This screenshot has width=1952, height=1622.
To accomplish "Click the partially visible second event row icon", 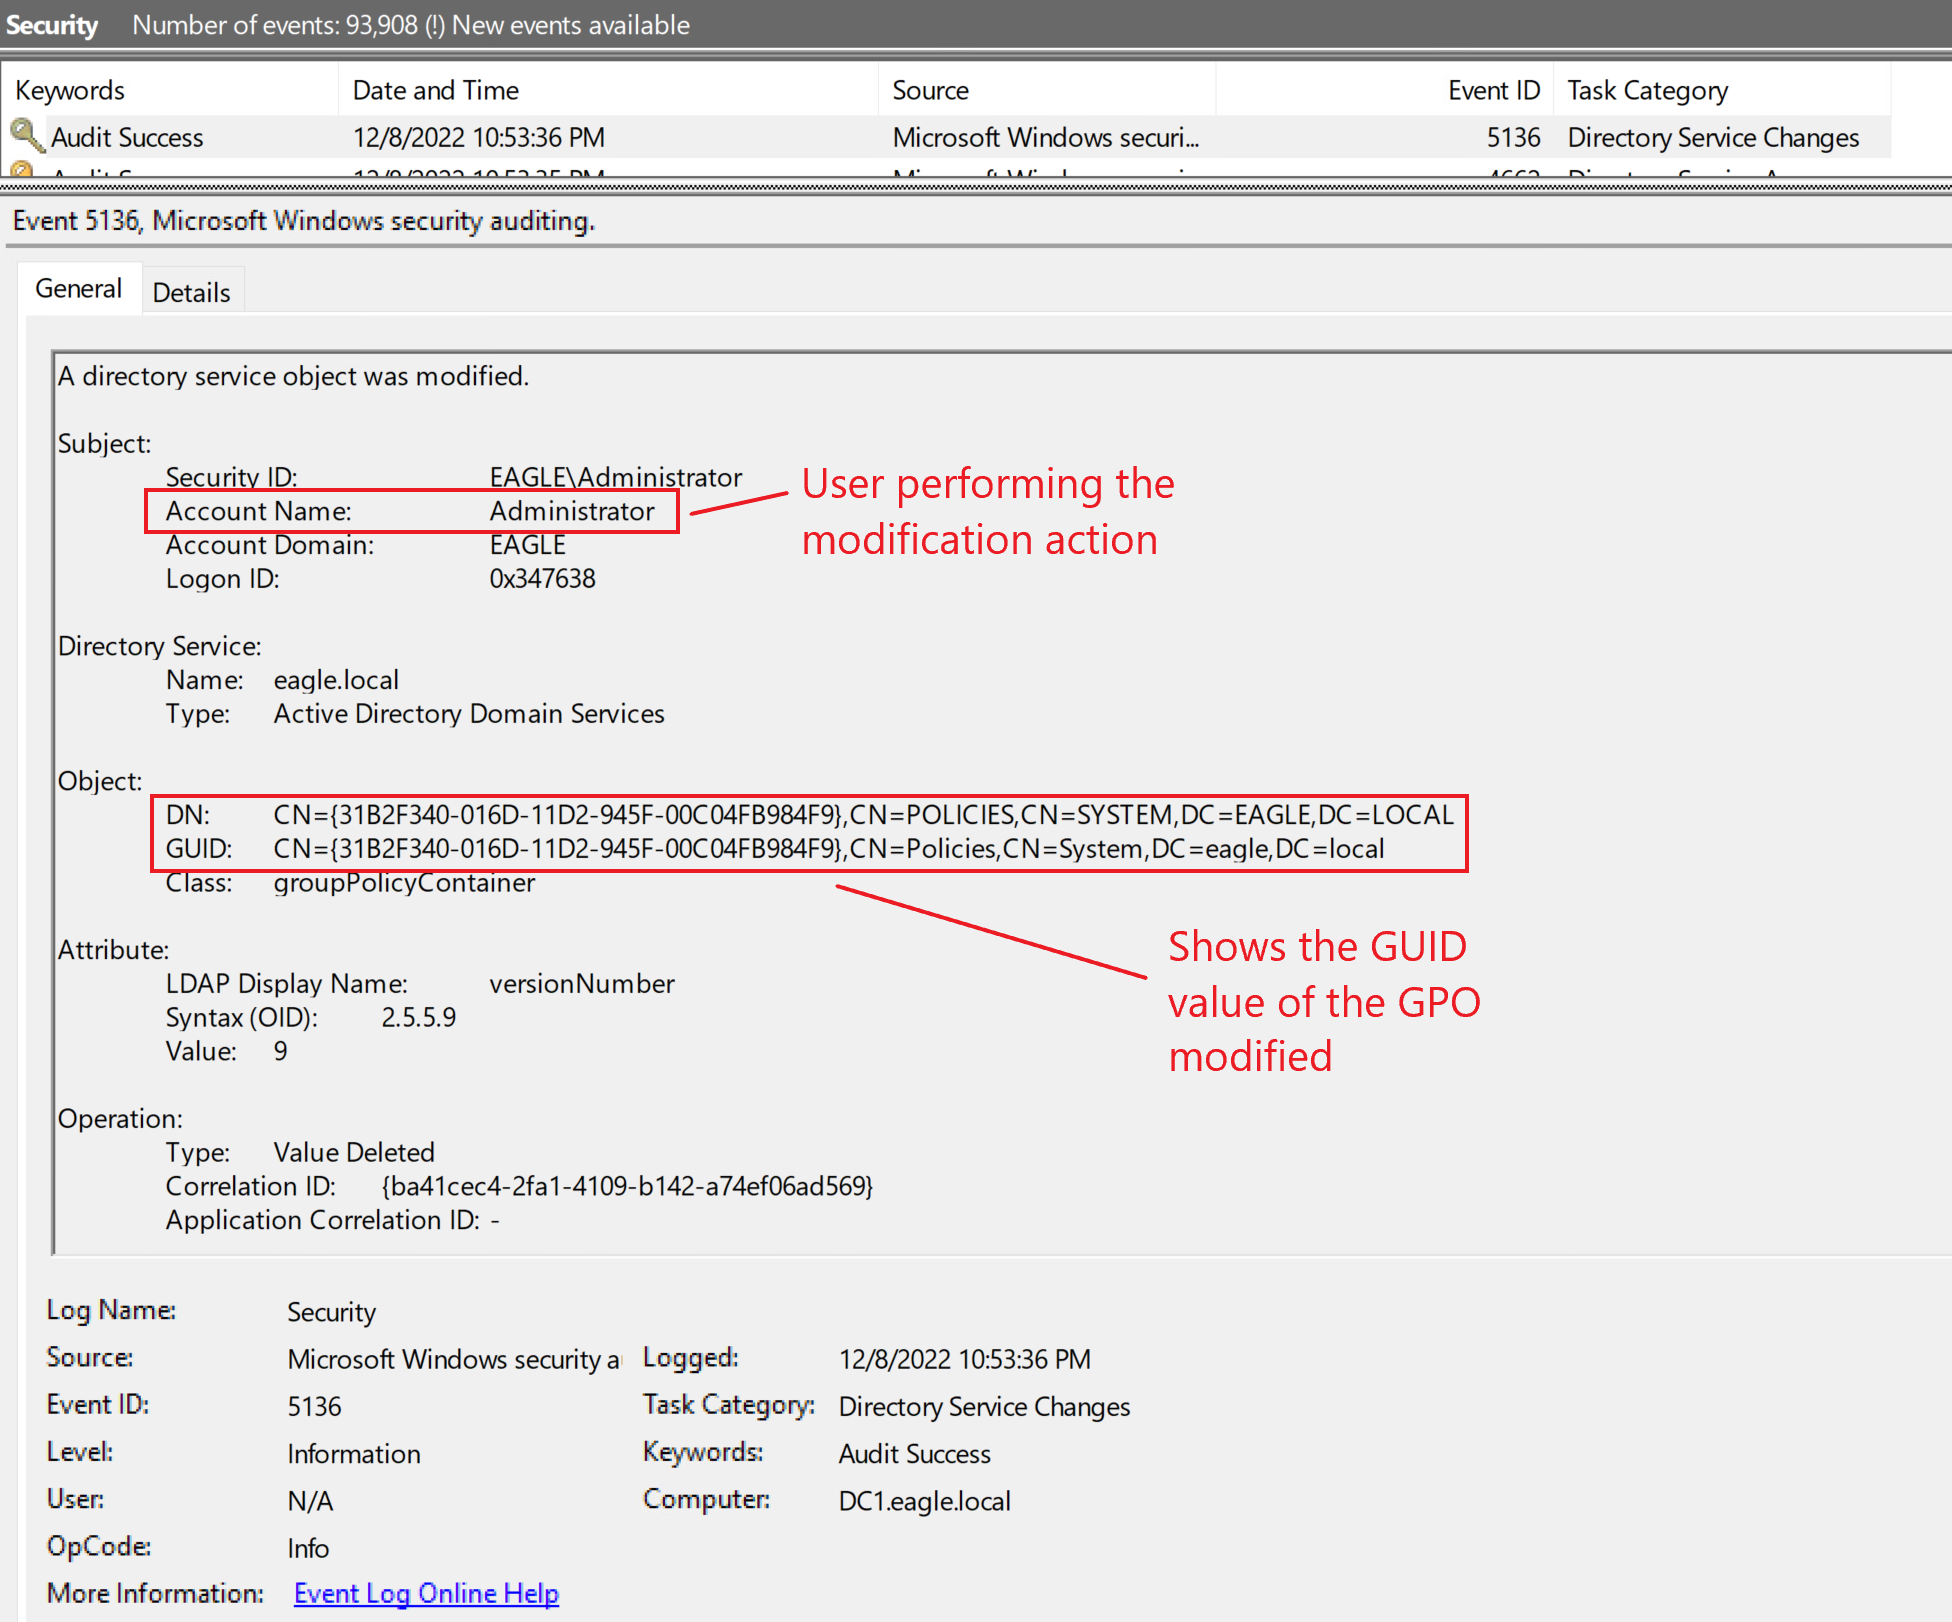I will pyautogui.click(x=22, y=170).
